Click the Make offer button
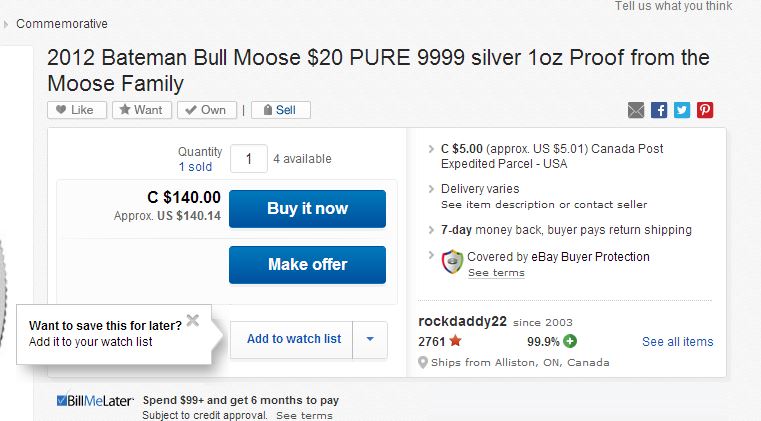This screenshot has height=421, width=761. (x=307, y=265)
